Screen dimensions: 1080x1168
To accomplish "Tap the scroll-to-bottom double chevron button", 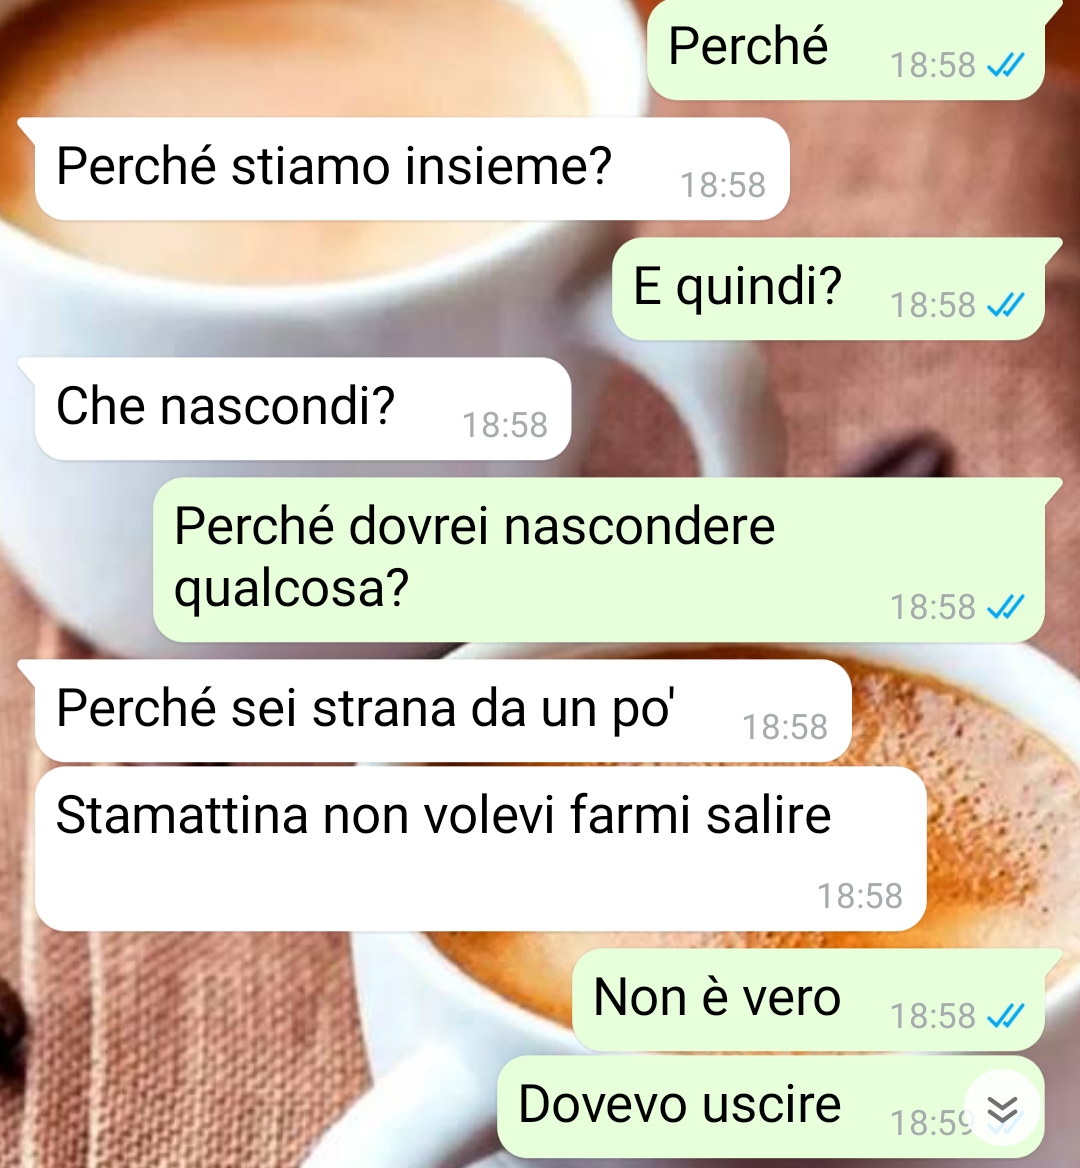I will (1003, 1109).
